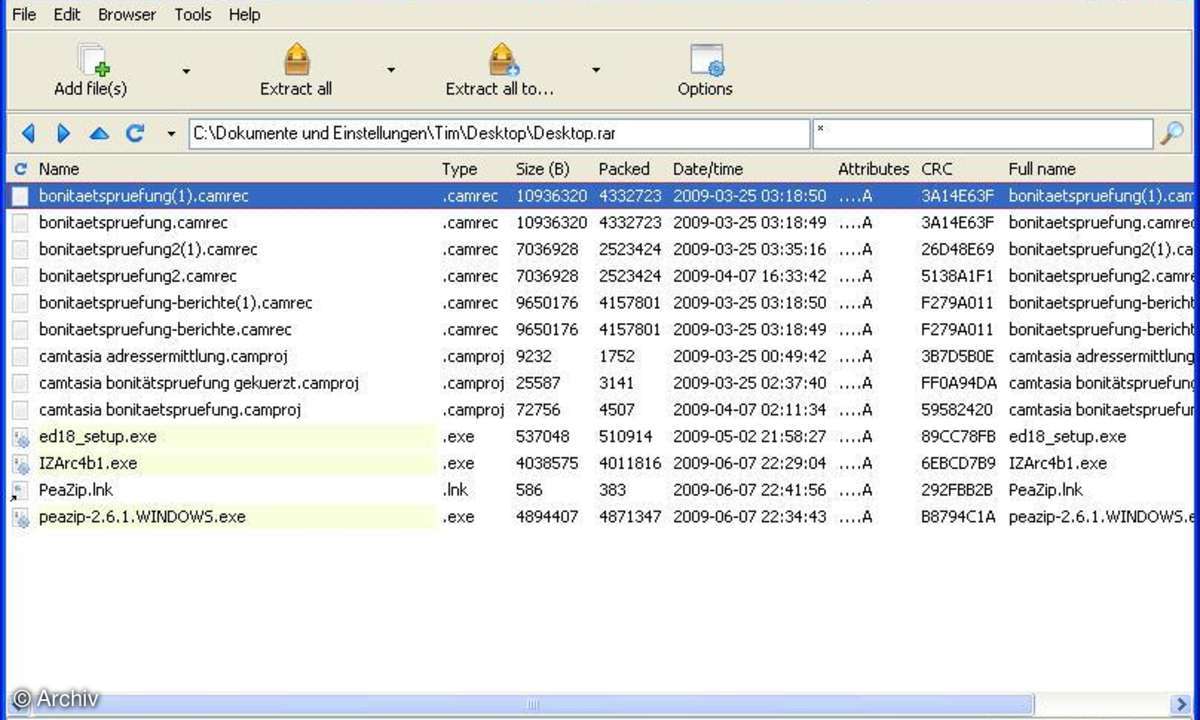Select camtasia bonitaetspruefung.camproj file name
Screen dimensions: 1200x720
(x=170, y=410)
